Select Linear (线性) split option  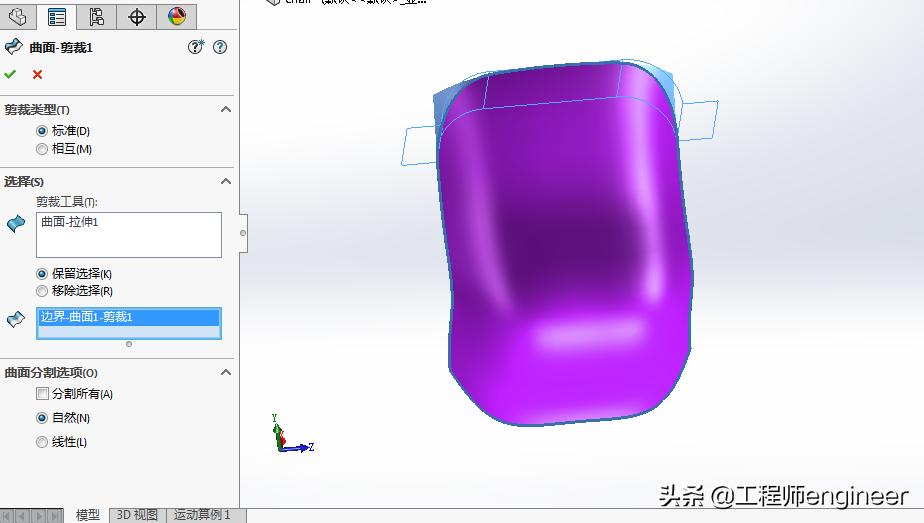point(42,442)
